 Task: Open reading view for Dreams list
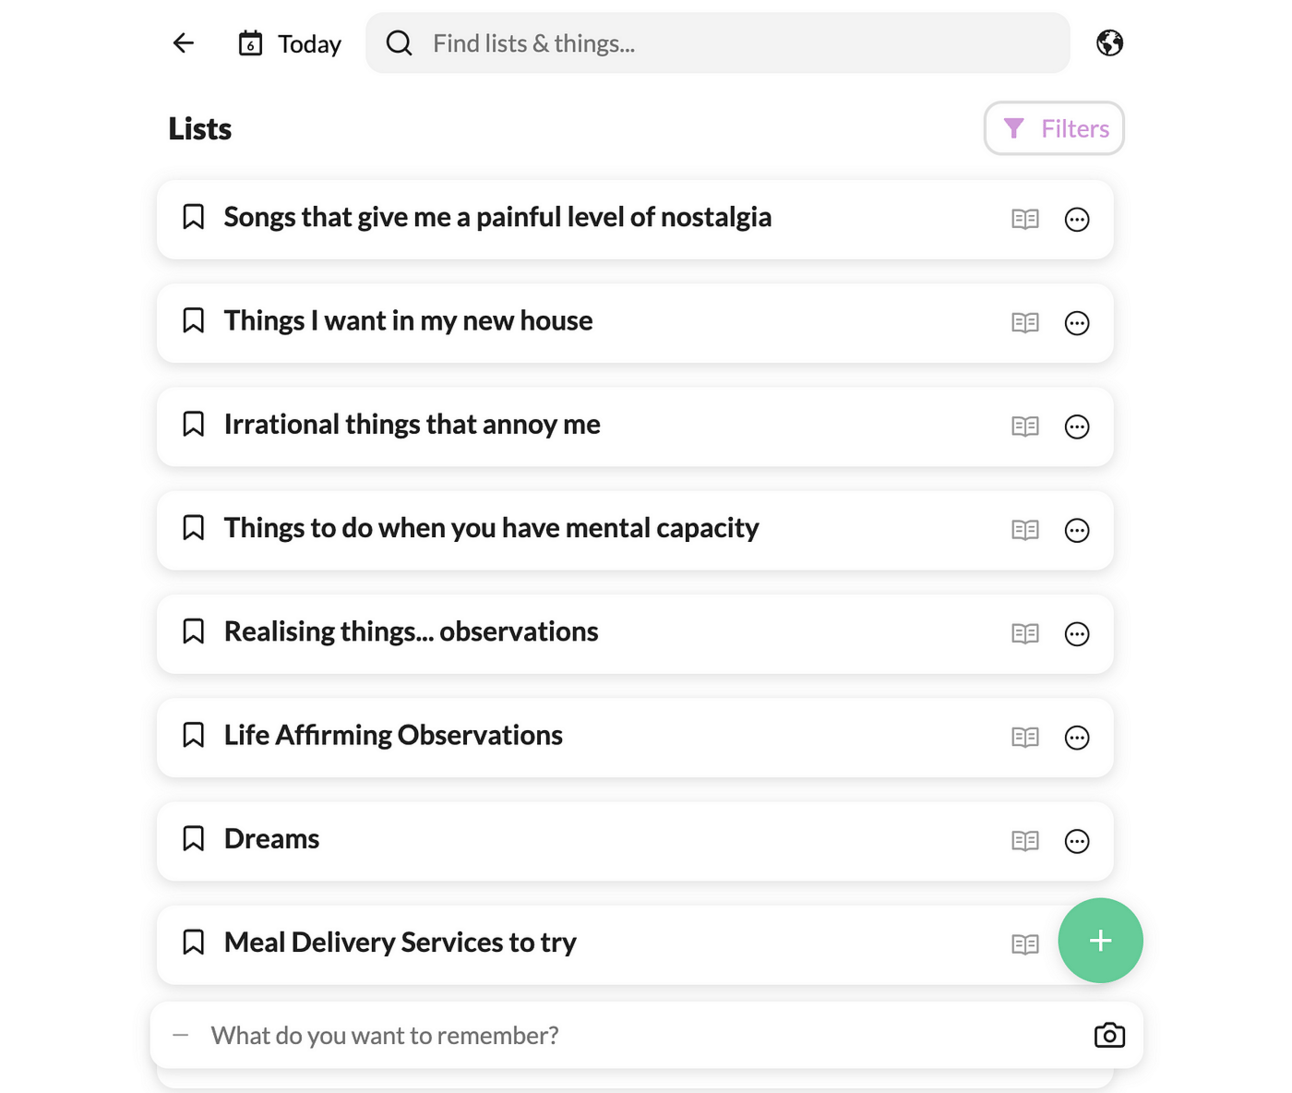[x=1025, y=841]
